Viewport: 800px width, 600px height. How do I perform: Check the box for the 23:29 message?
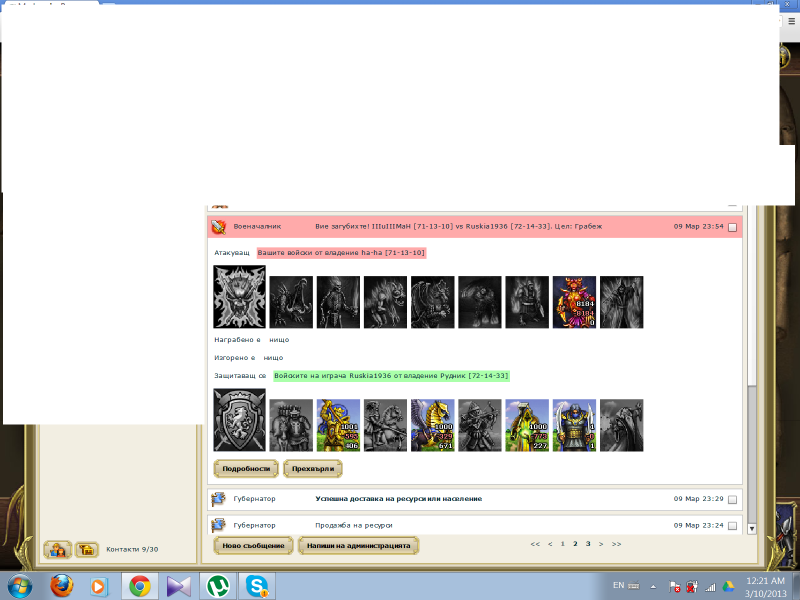732,499
